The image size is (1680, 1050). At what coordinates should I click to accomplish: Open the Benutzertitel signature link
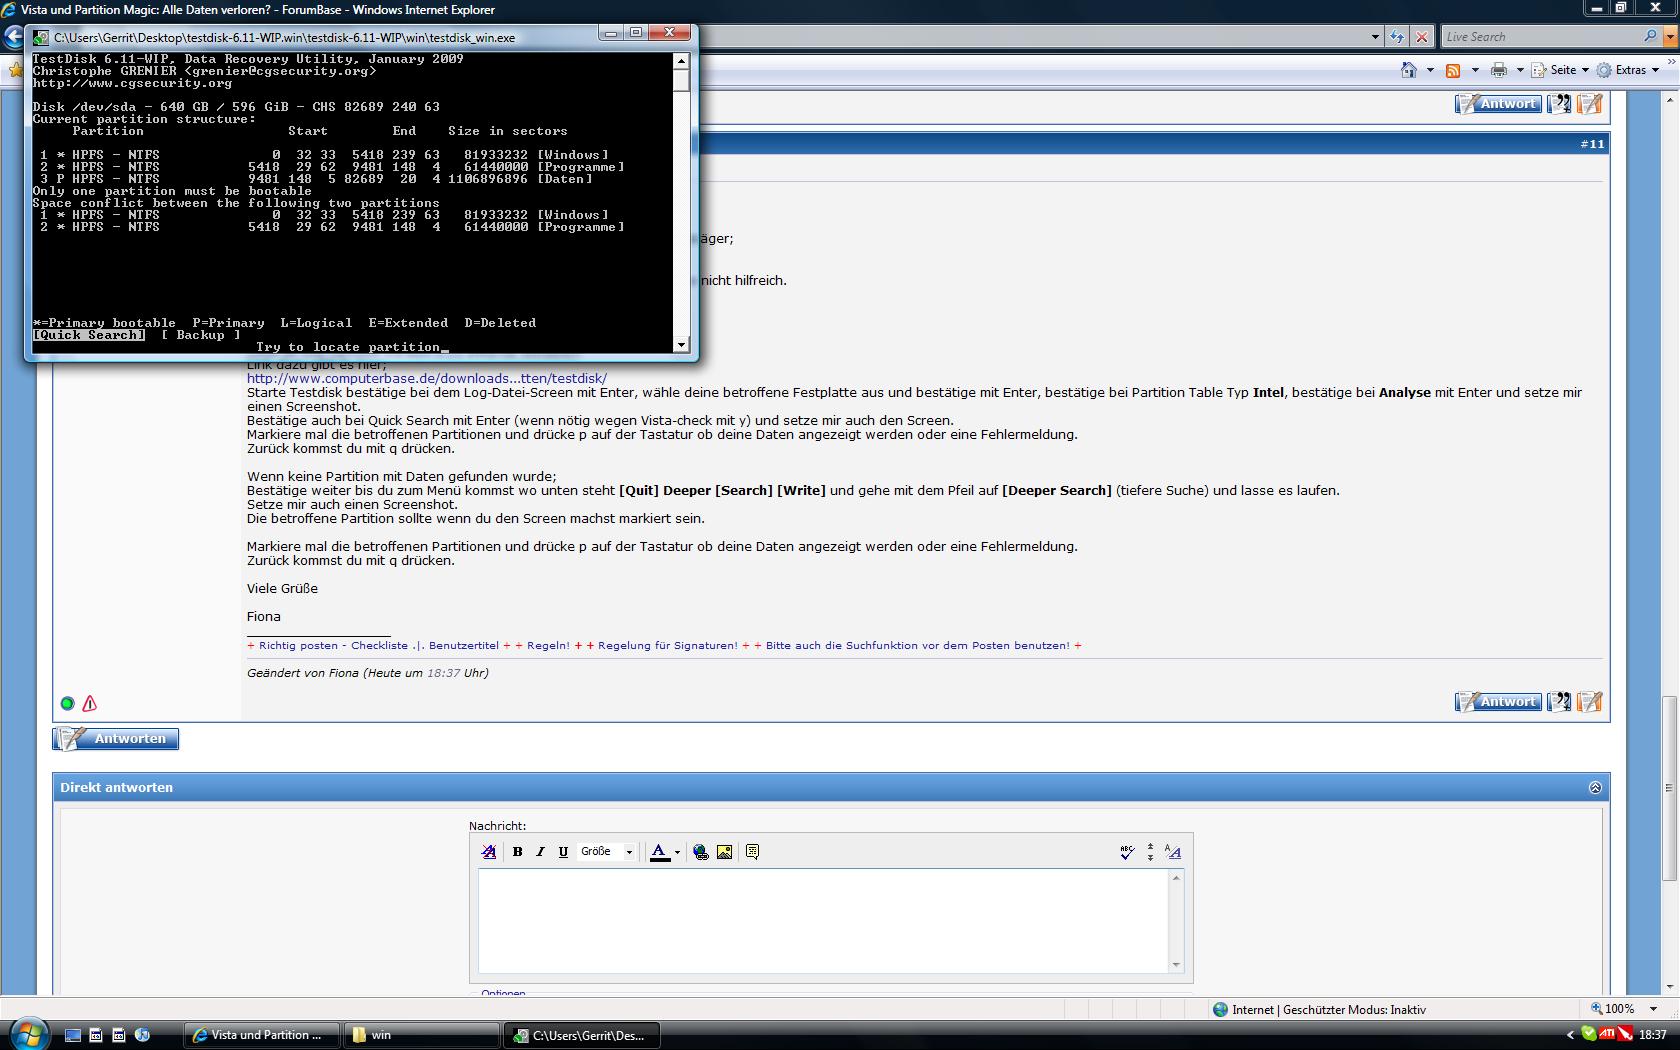coord(464,645)
